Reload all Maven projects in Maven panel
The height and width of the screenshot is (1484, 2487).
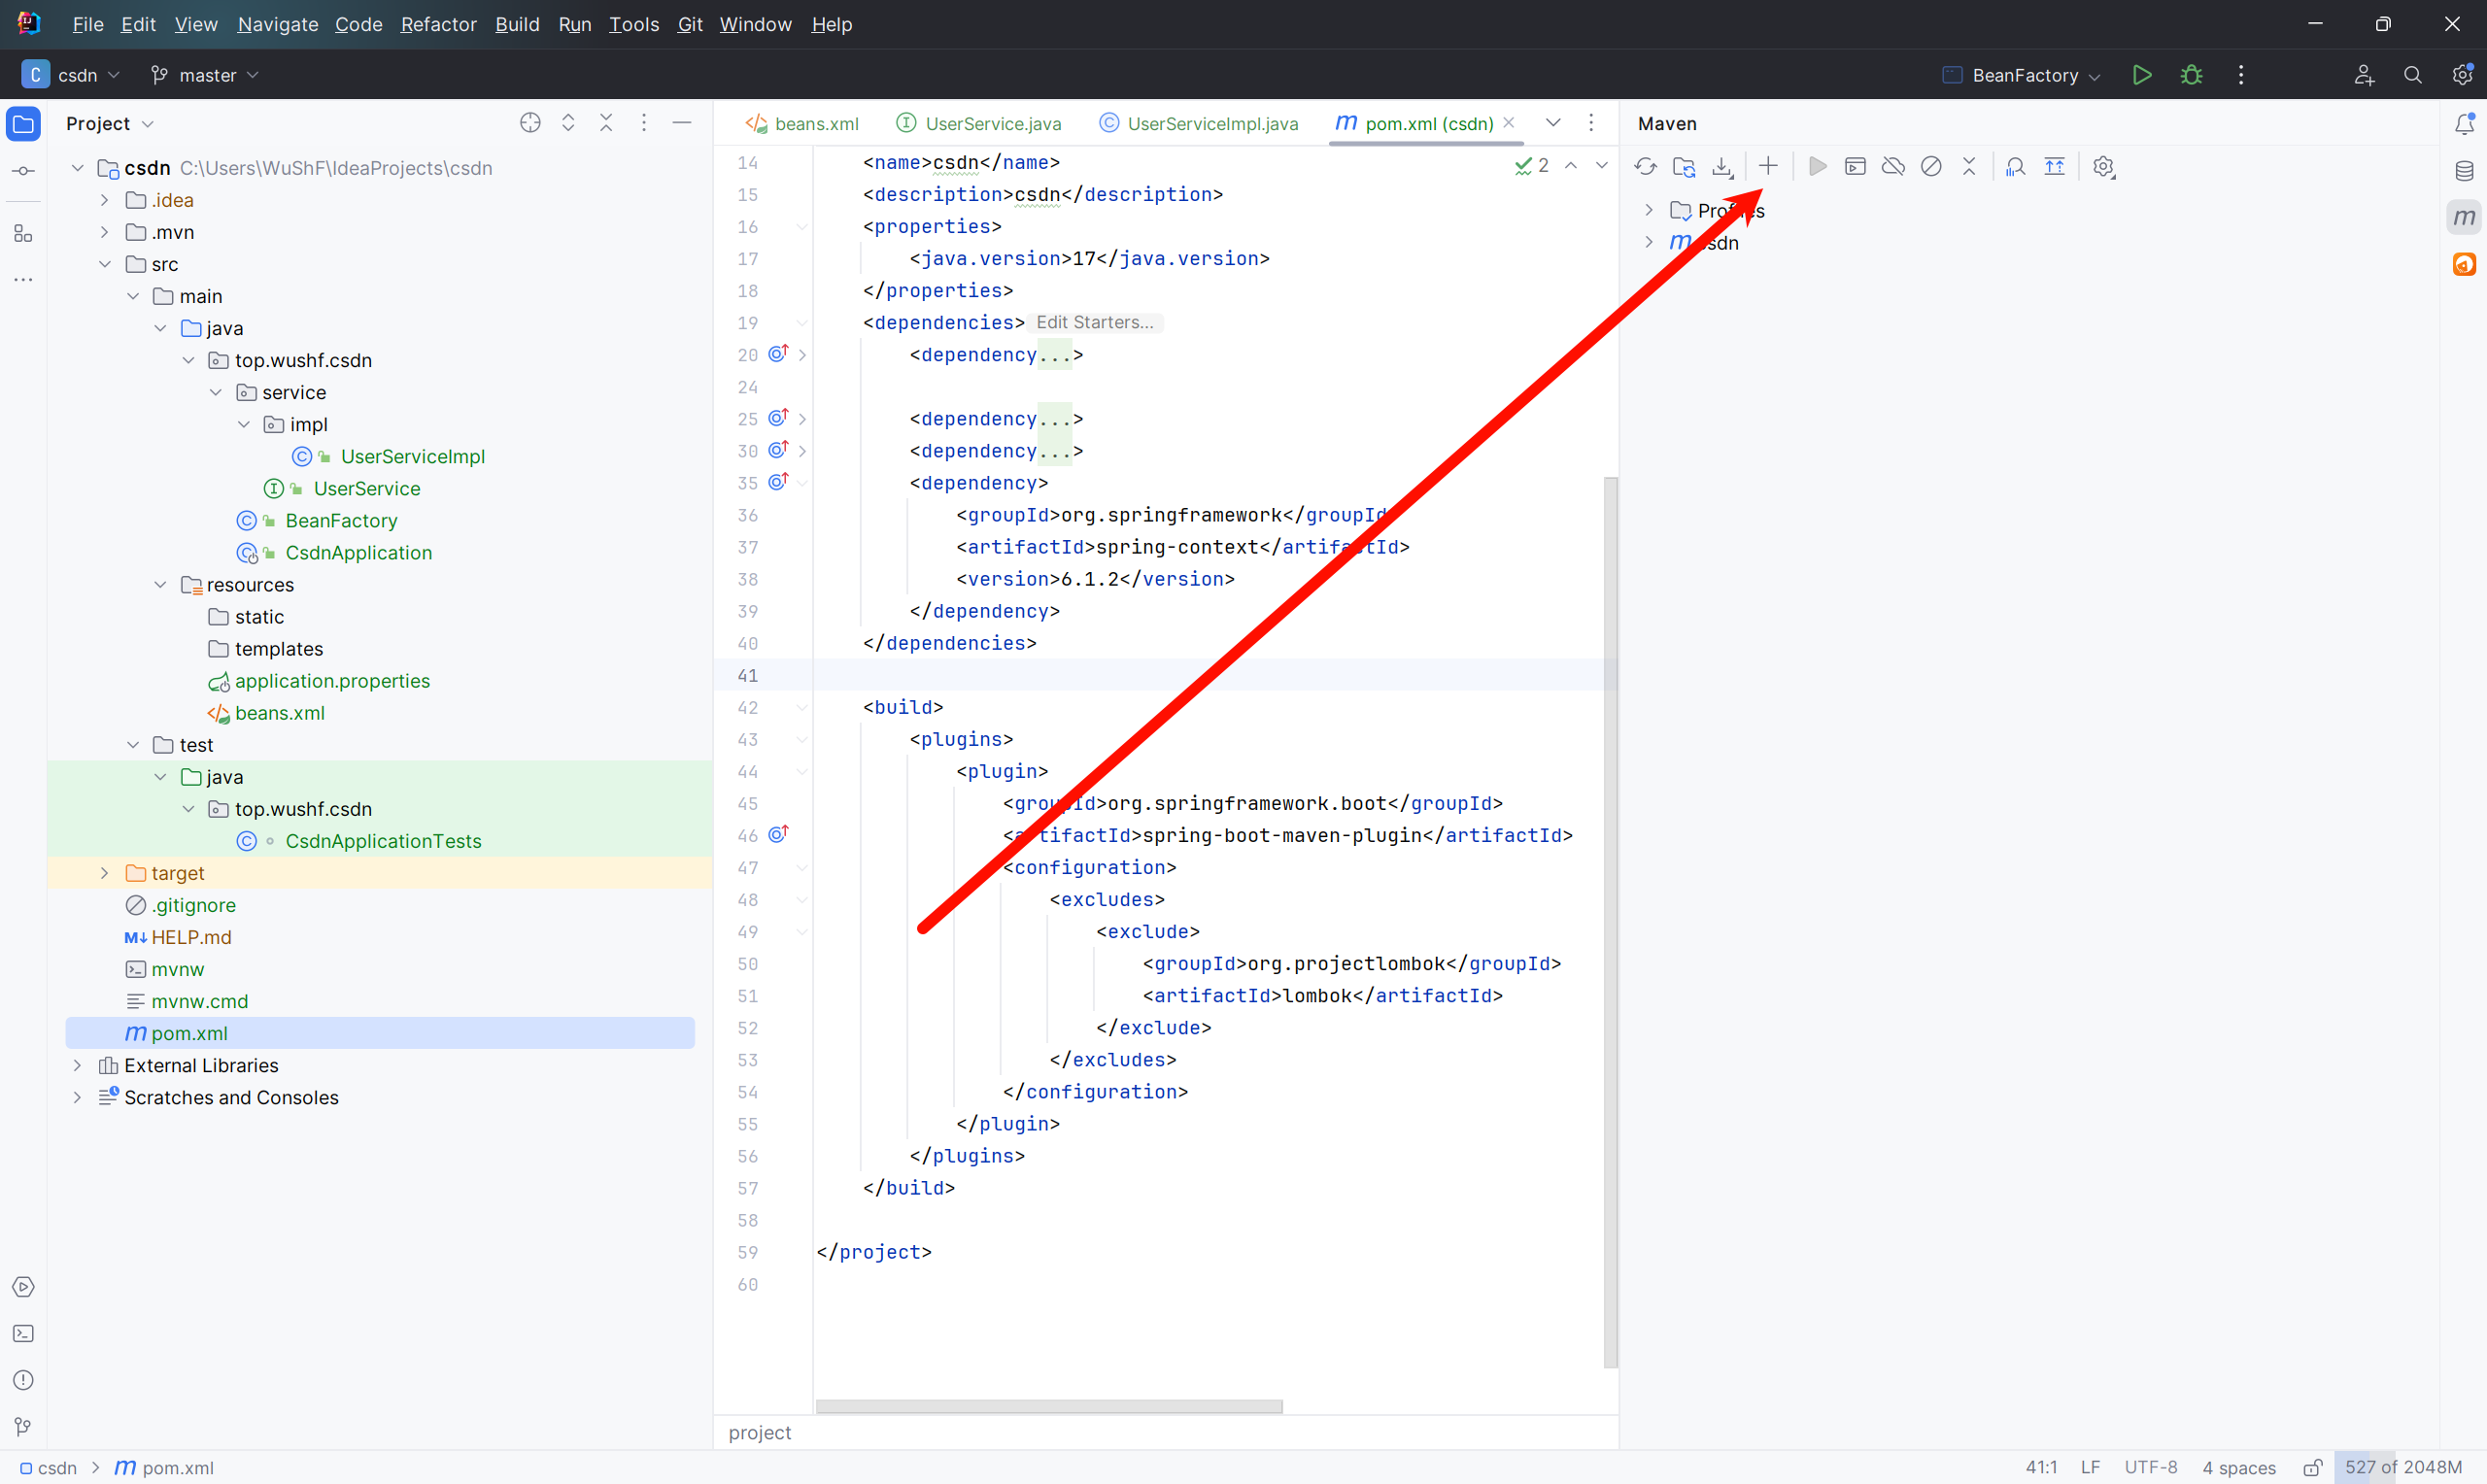click(1645, 167)
